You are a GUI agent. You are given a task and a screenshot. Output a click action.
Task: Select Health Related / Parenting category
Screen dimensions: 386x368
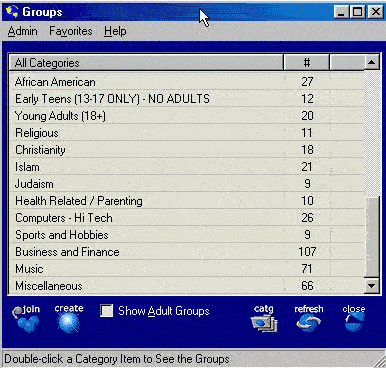187,201
